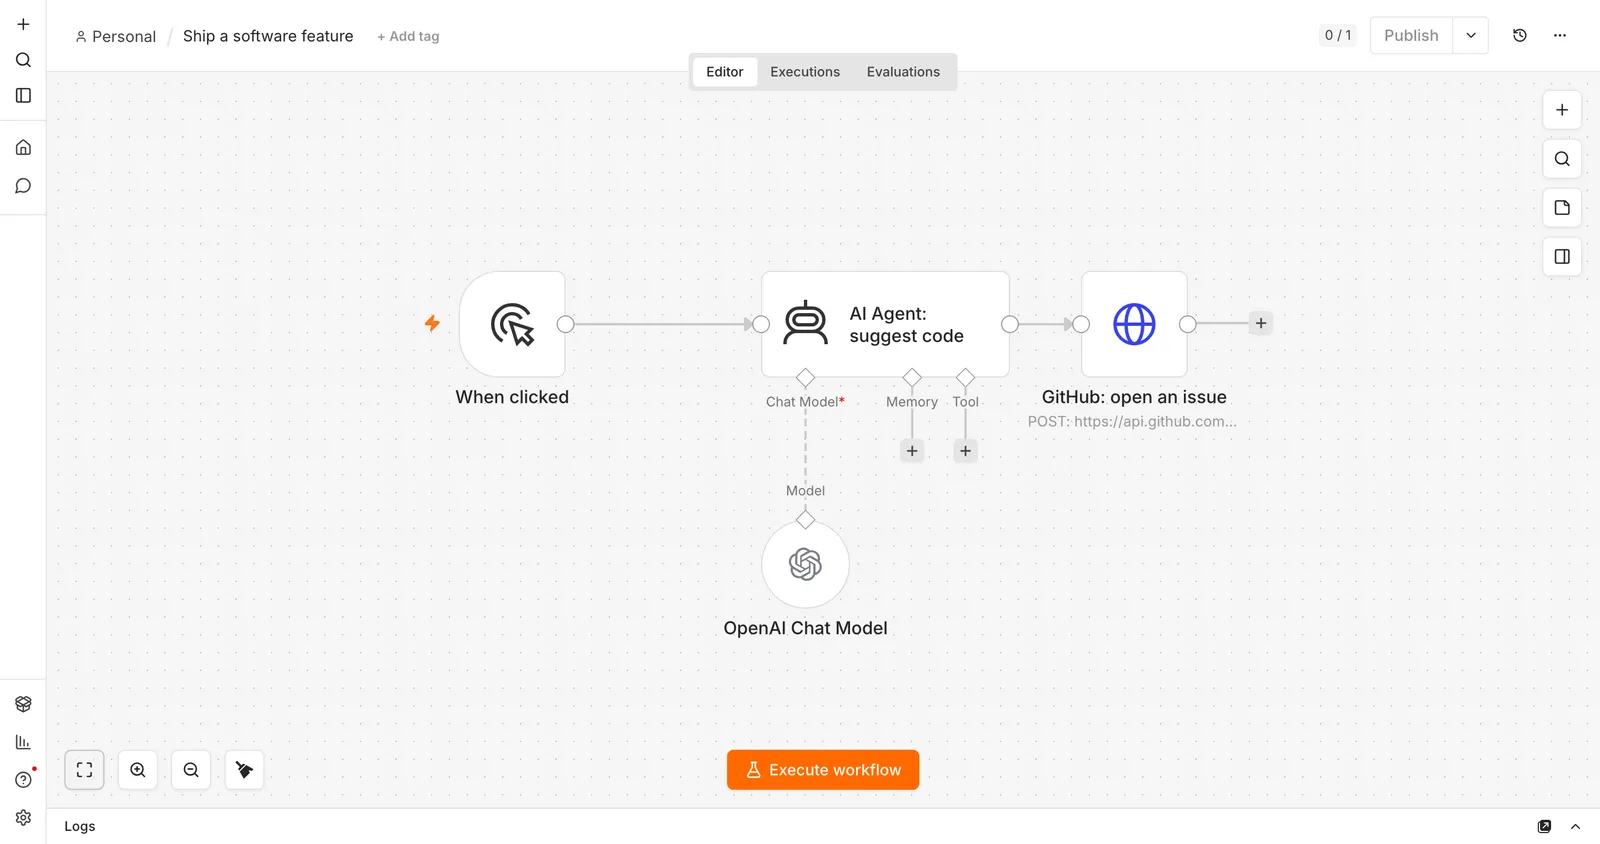Open the three-dot workflow options menu
Screen dimensions: 1600x844
pos(1560,35)
